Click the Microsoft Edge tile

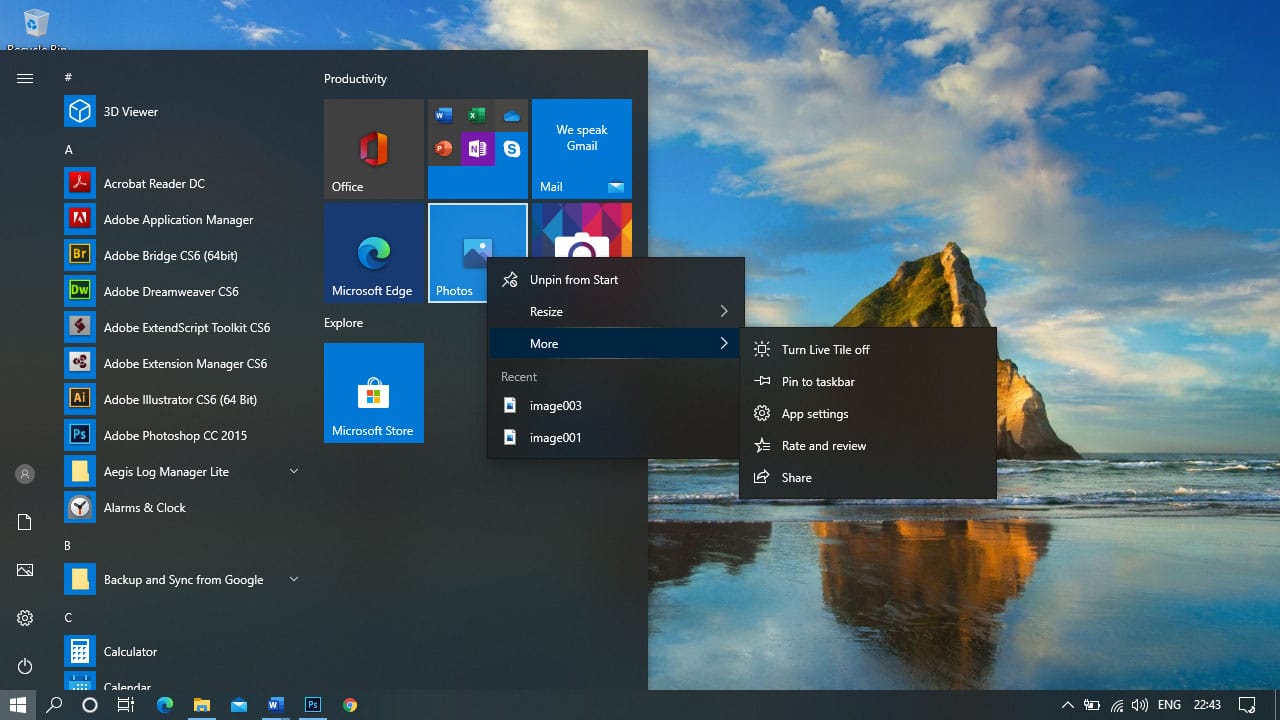(x=373, y=253)
